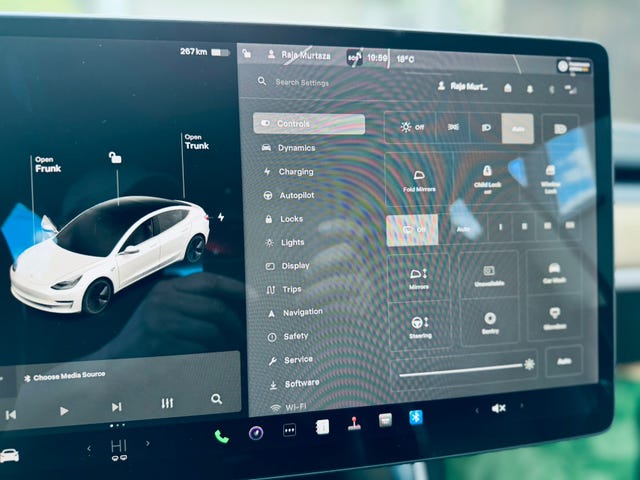Open Wi-Fi settings
Screen dimensions: 640x480
pyautogui.click(x=289, y=407)
